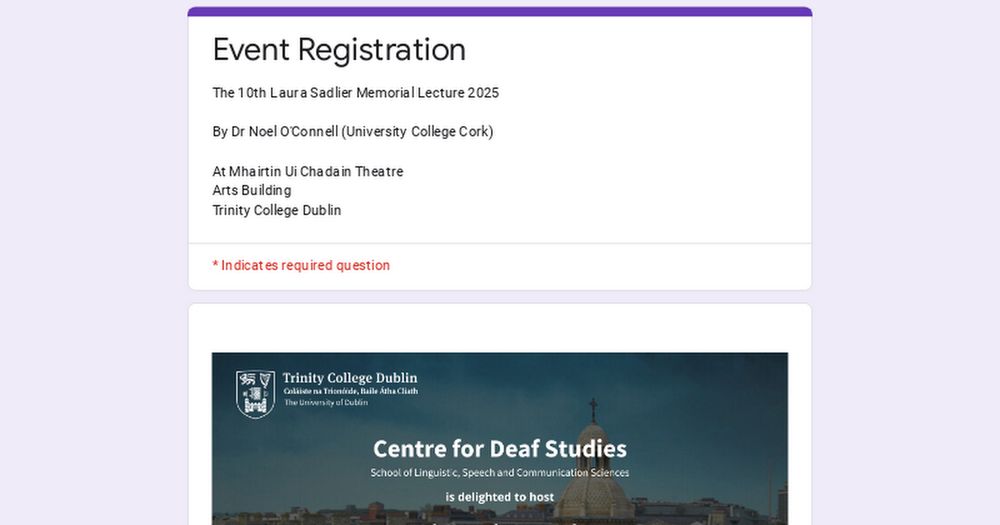Select the 10th Laura Sadlier Memorial Lecture text
Screen dimensions: 1000x525
(x=355, y=93)
